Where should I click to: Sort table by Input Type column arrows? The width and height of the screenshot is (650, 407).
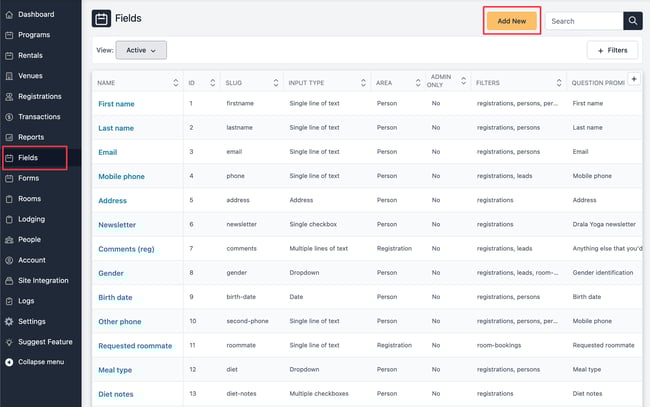click(364, 83)
